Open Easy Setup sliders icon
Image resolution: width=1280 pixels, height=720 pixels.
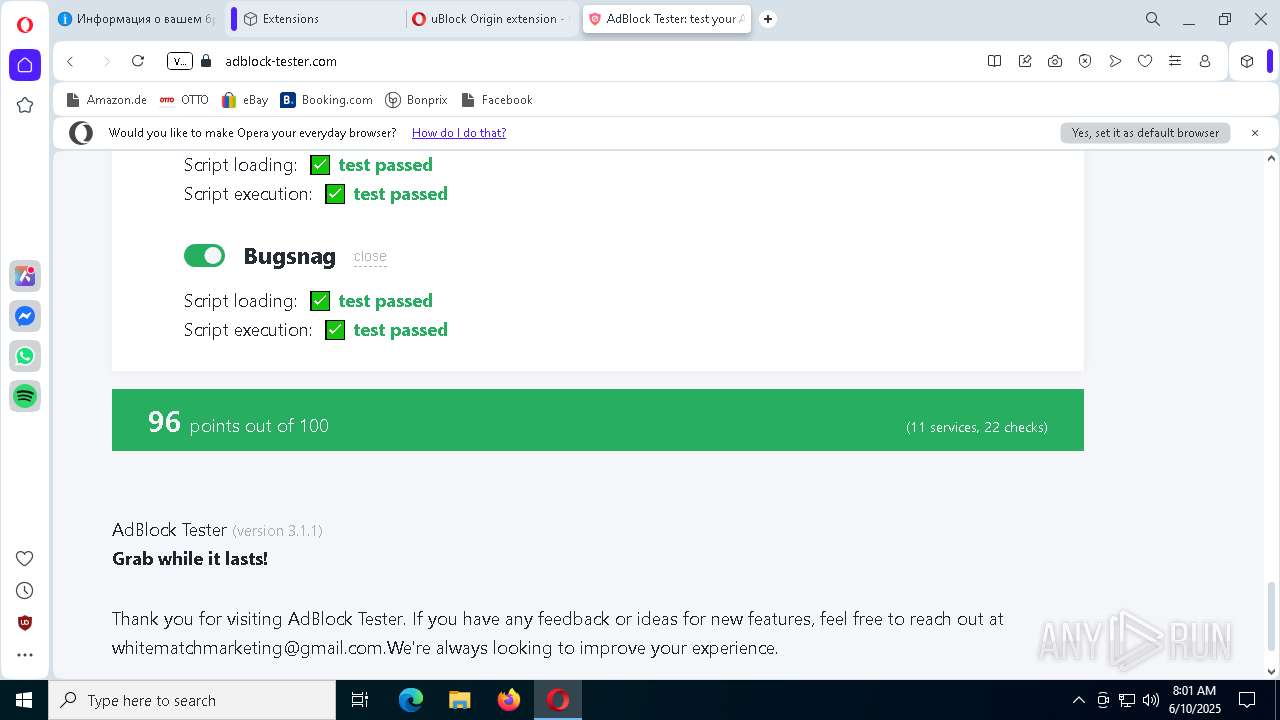point(1175,61)
